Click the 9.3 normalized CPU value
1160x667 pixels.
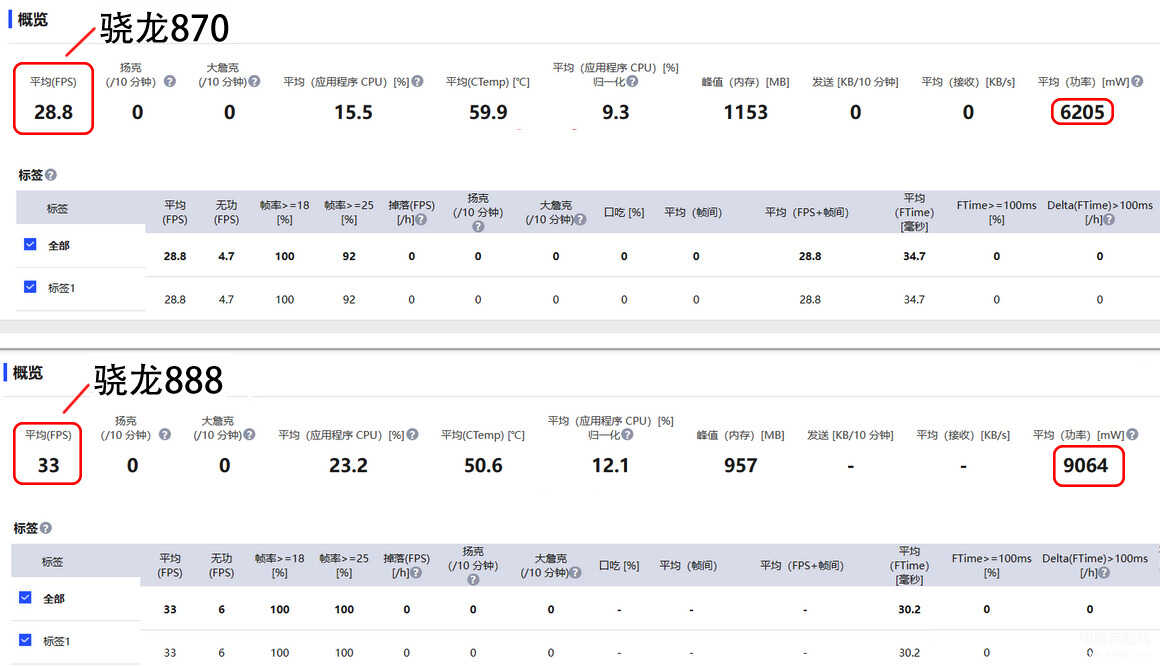point(616,112)
